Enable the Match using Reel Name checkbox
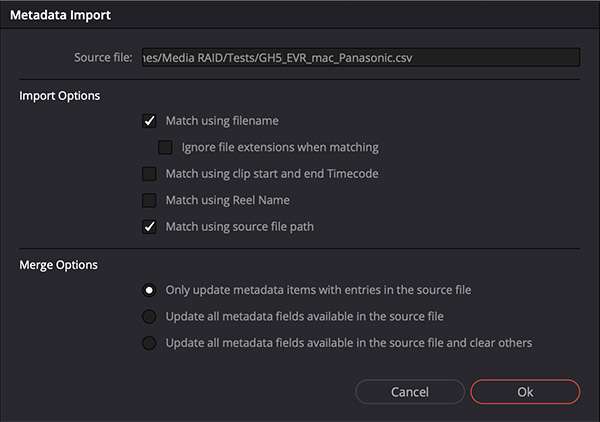 149,200
